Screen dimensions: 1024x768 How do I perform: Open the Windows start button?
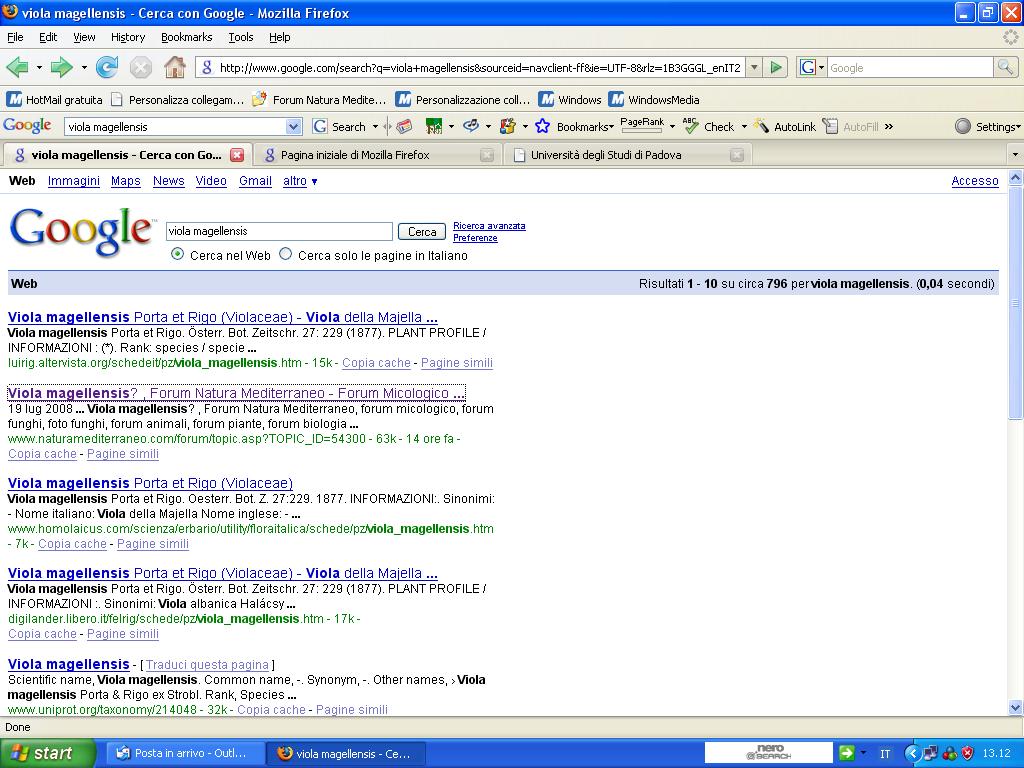coord(47,753)
